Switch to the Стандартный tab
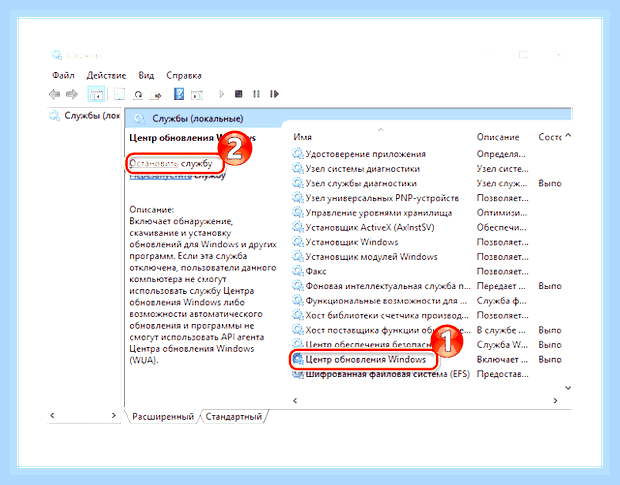620x485 pixels. pos(234,417)
